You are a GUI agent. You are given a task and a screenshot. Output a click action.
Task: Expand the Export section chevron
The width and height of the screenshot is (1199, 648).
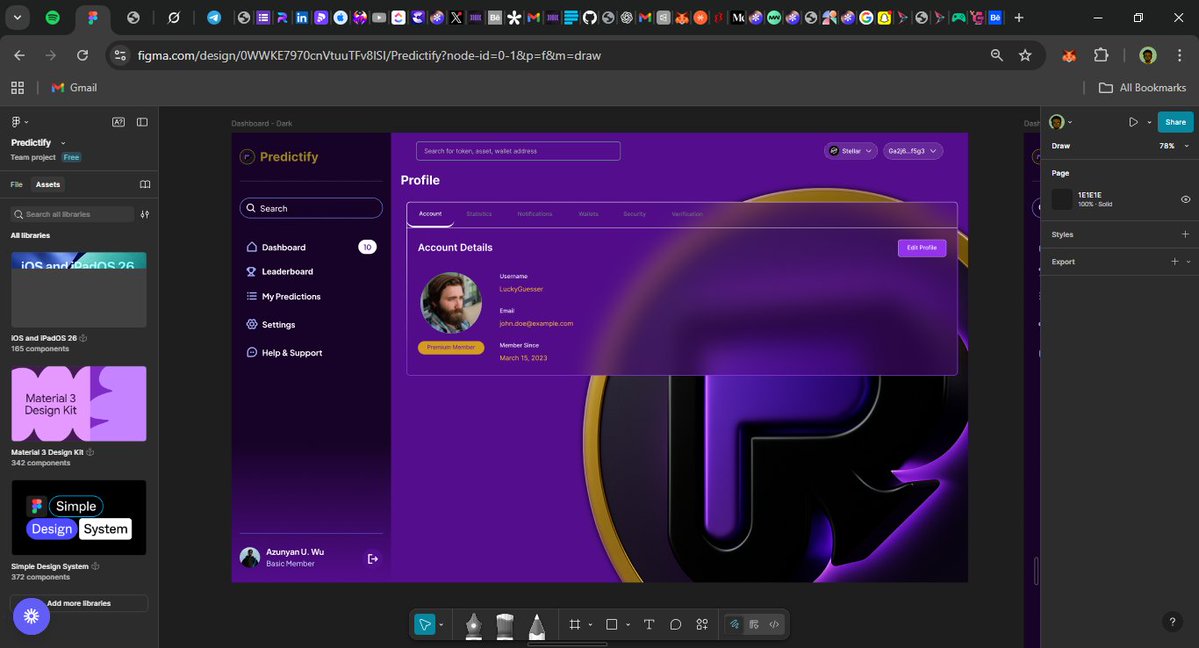click(1188, 262)
